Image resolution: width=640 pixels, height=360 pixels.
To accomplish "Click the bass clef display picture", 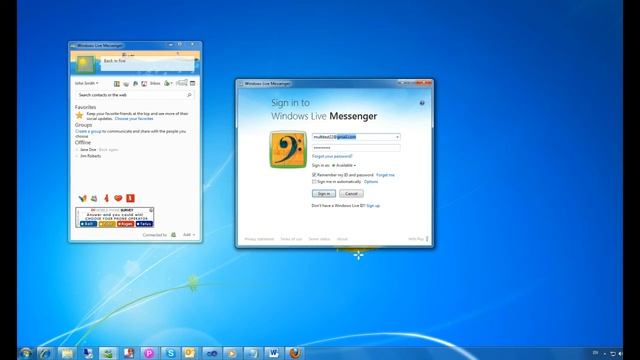I will pyautogui.click(x=288, y=149).
